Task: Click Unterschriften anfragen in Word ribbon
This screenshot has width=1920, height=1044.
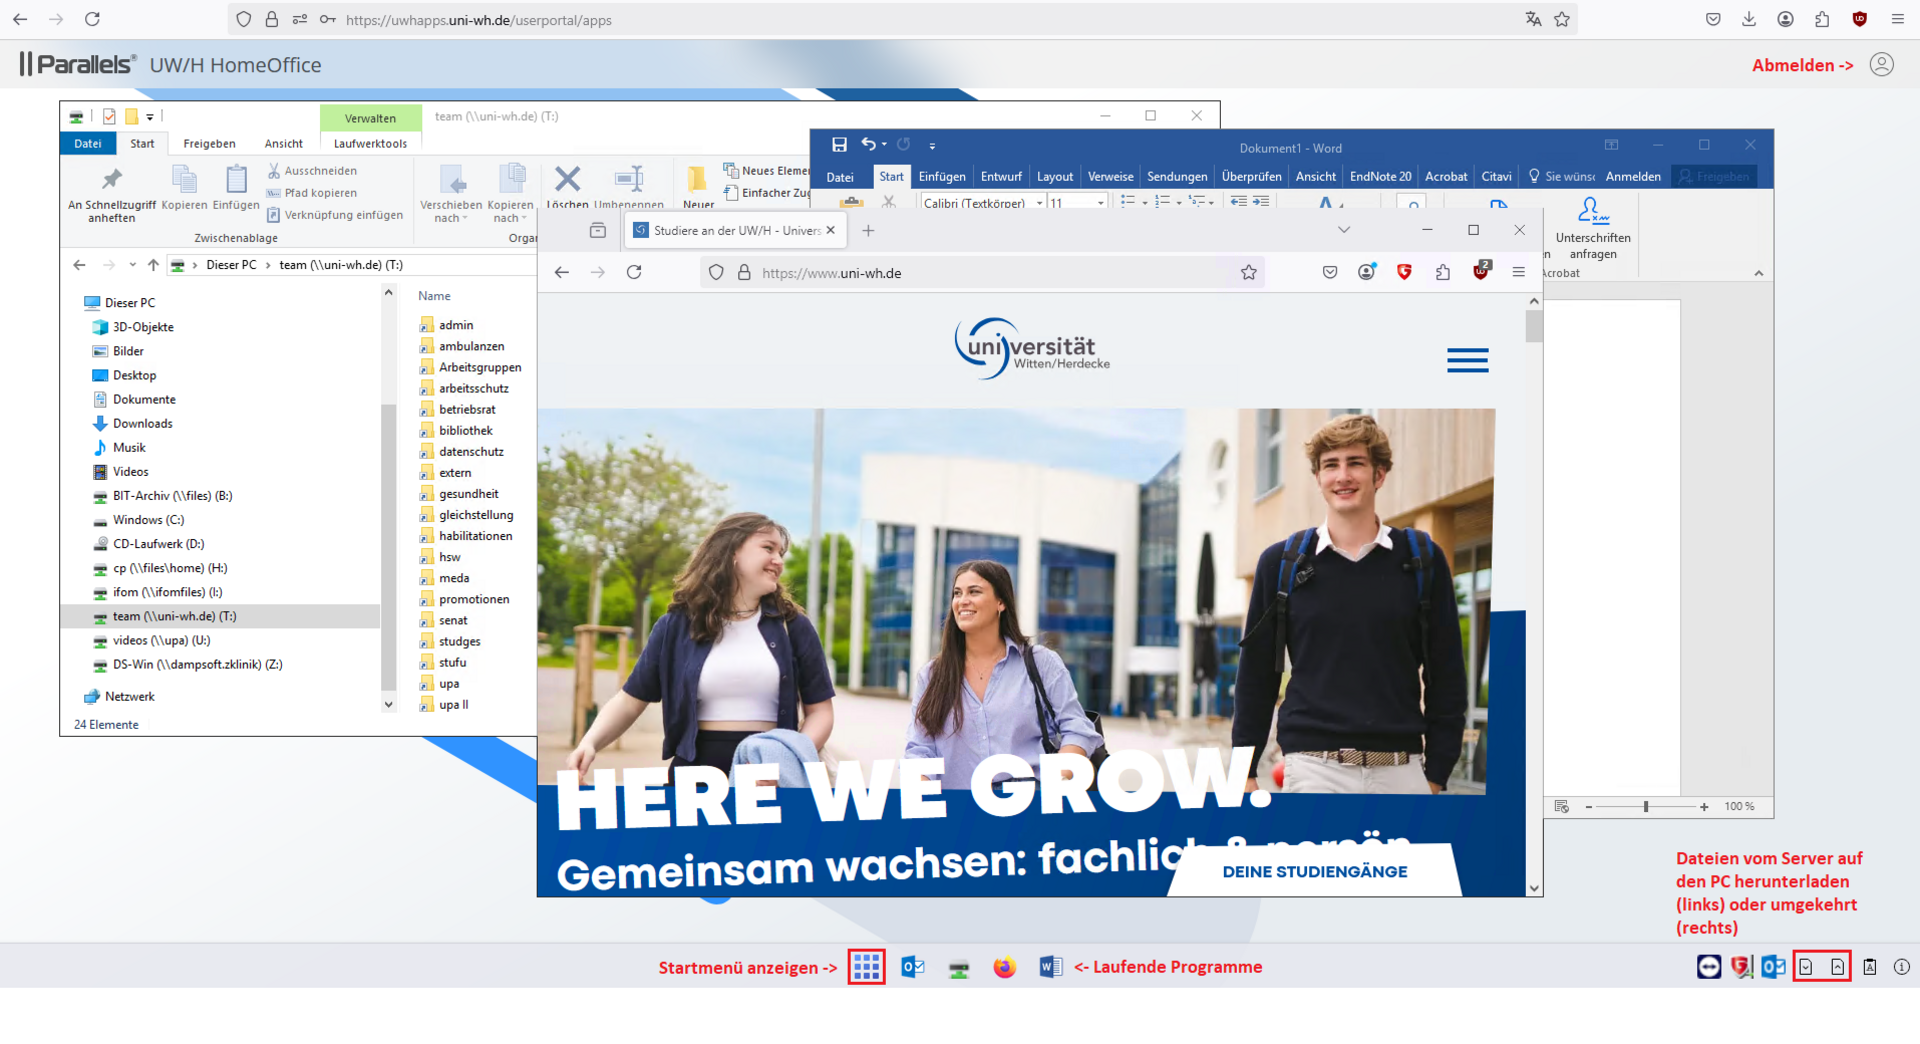Action: click(x=1593, y=229)
